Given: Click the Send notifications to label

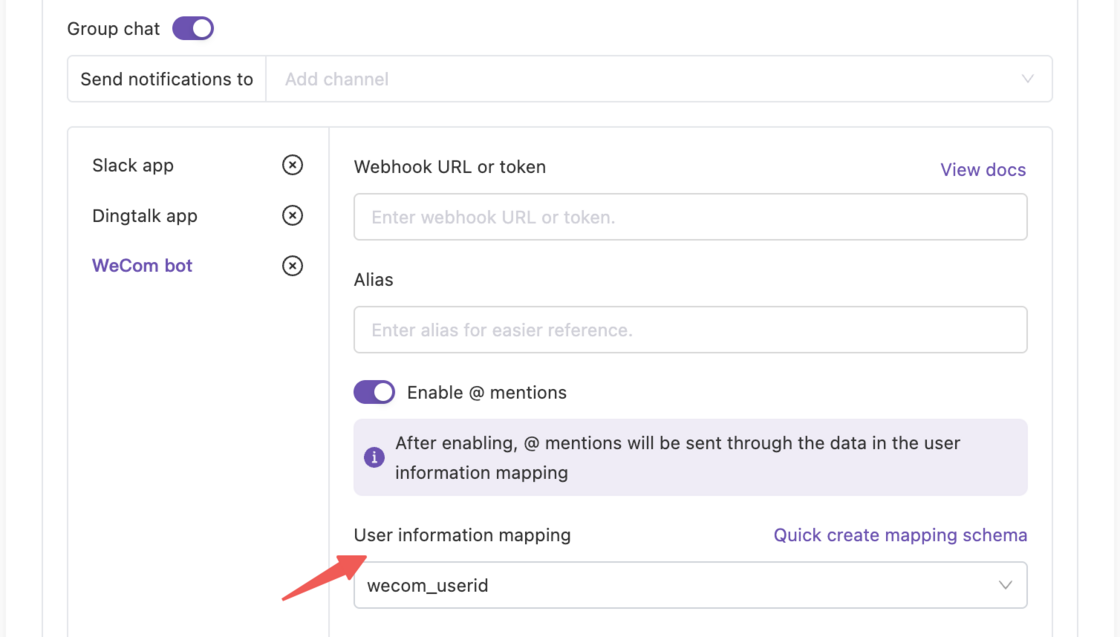Looking at the screenshot, I should 165,78.
